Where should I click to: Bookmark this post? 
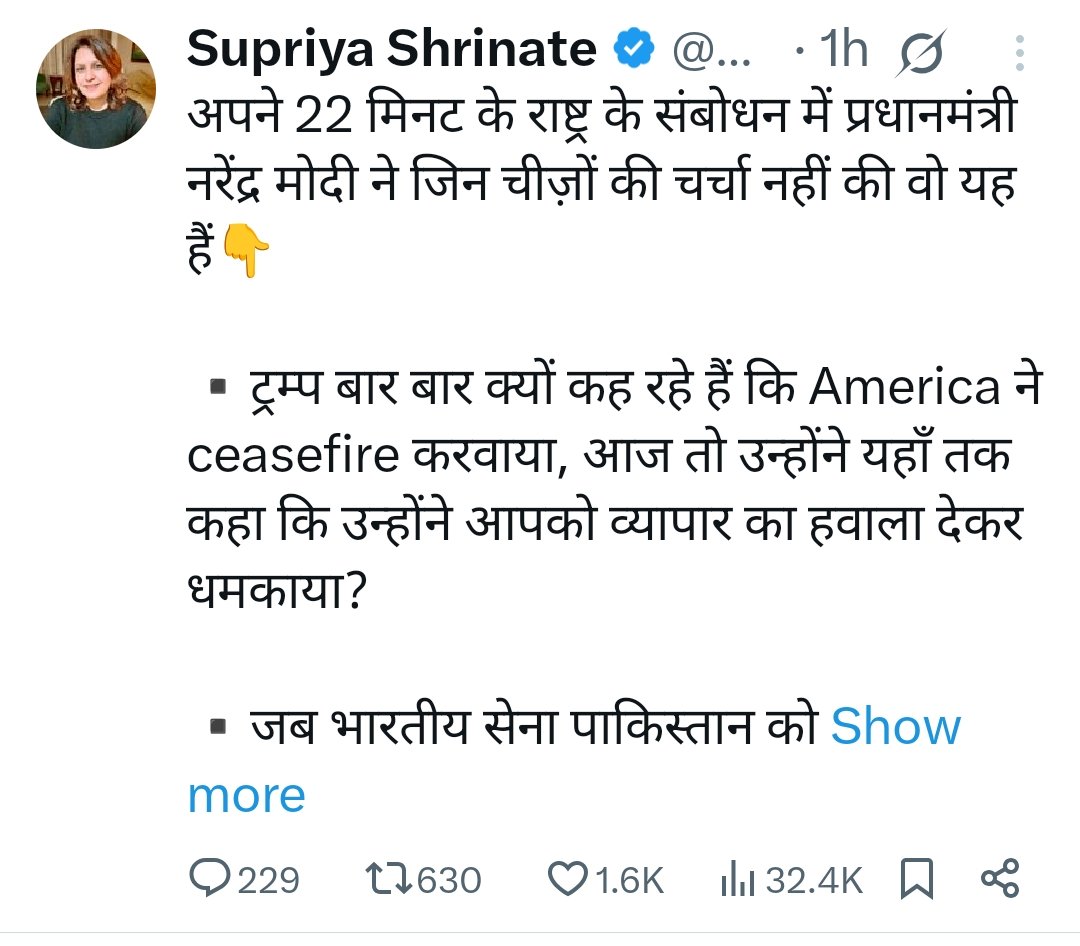[916, 880]
